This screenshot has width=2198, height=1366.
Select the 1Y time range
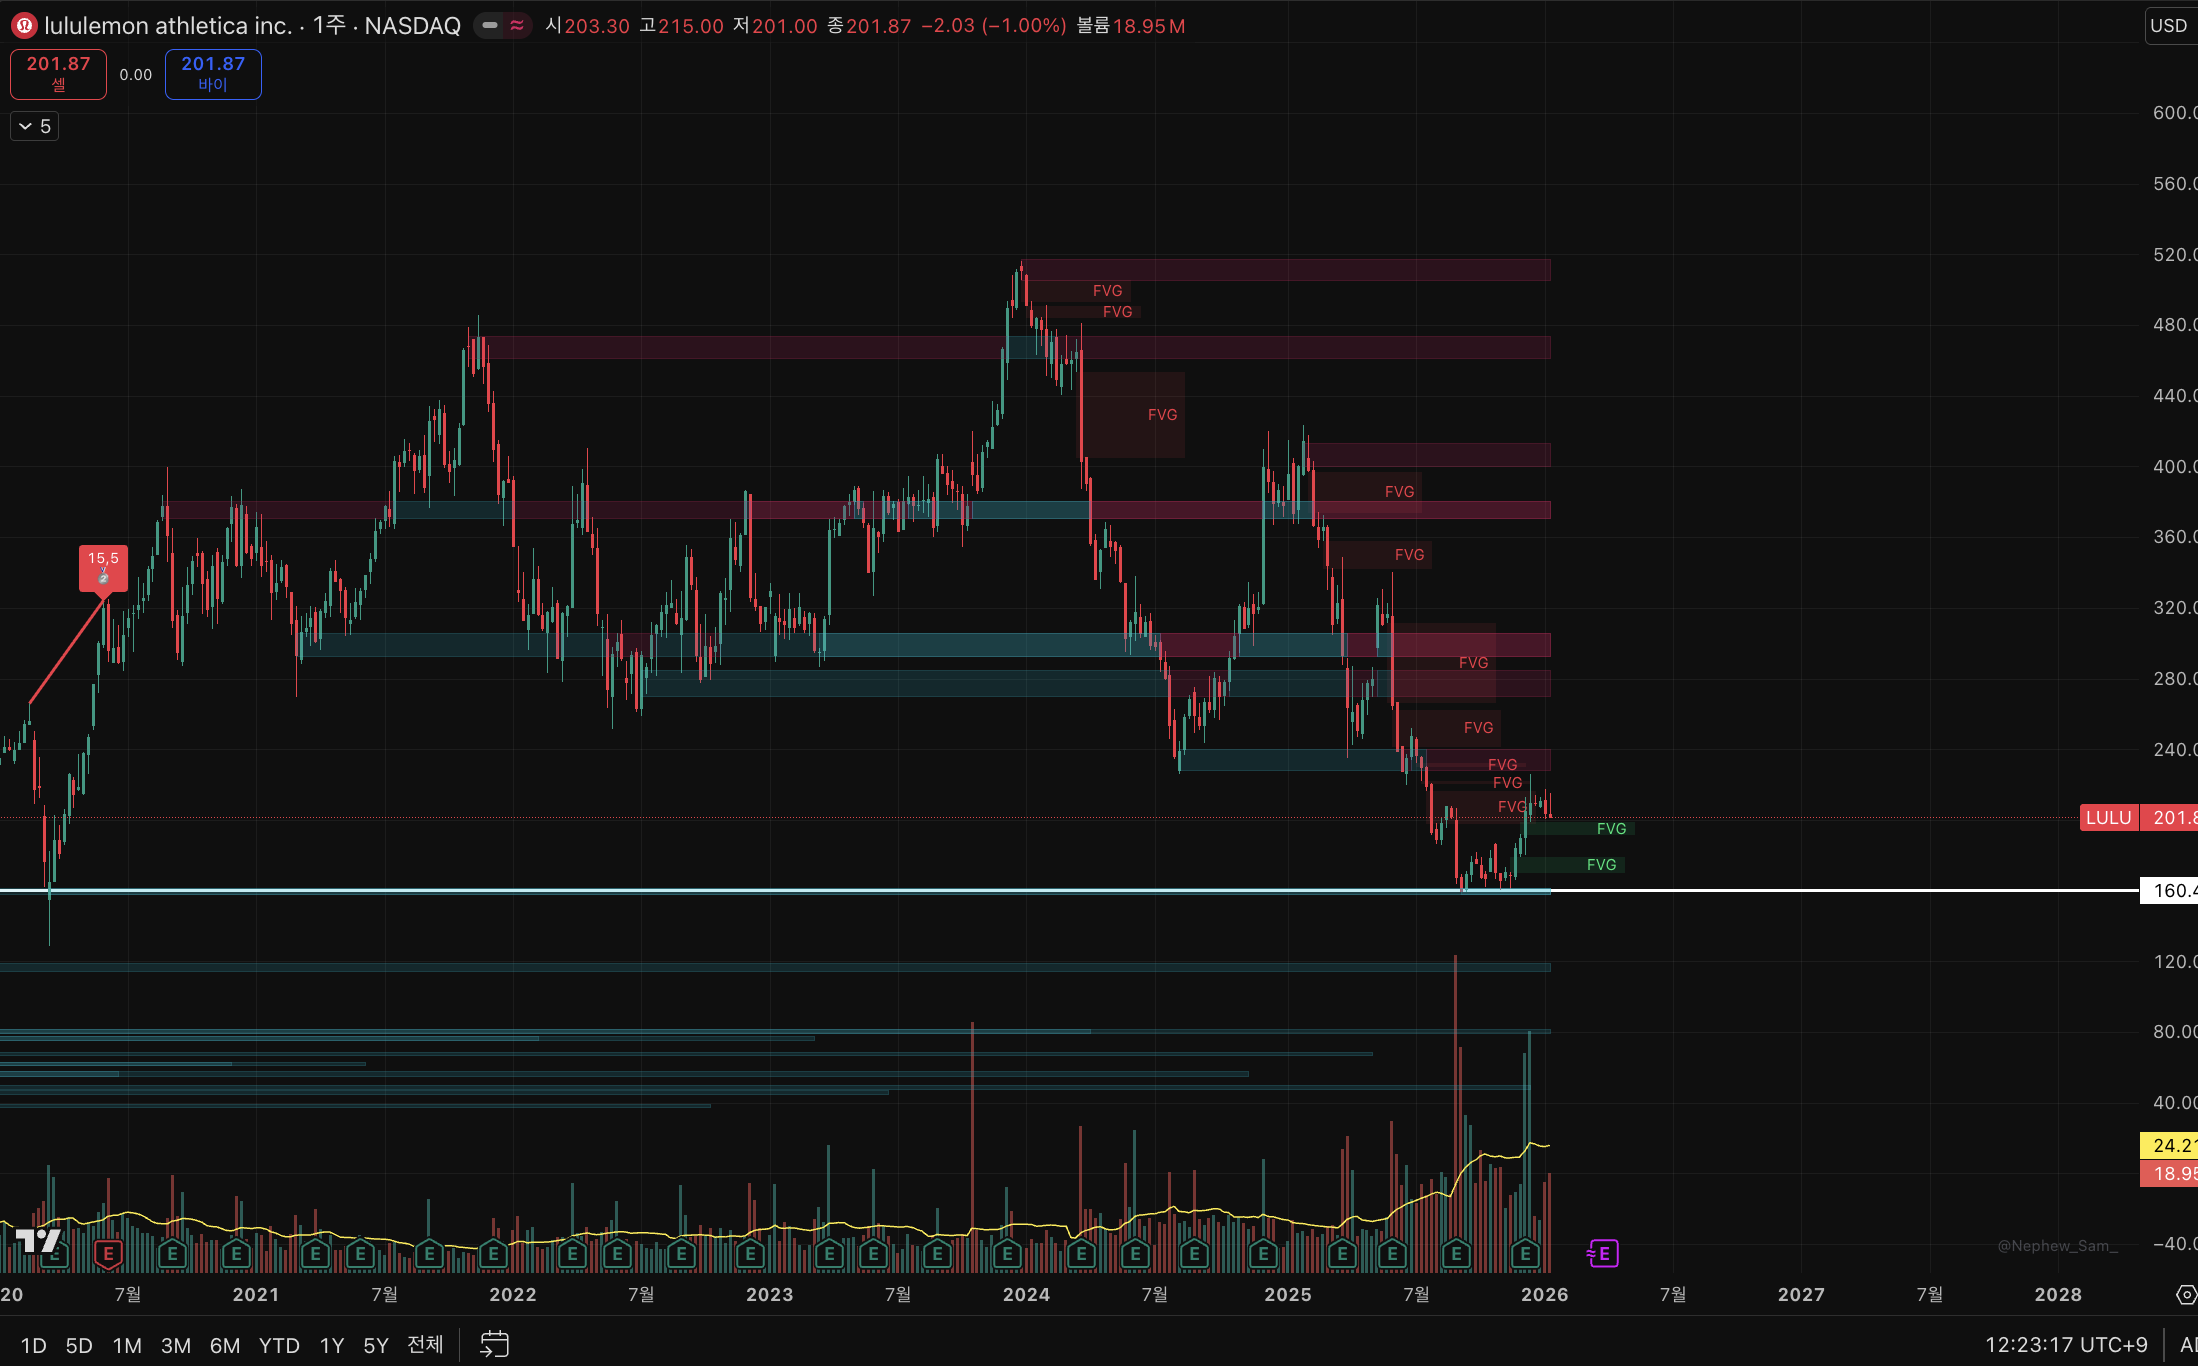(x=331, y=1345)
